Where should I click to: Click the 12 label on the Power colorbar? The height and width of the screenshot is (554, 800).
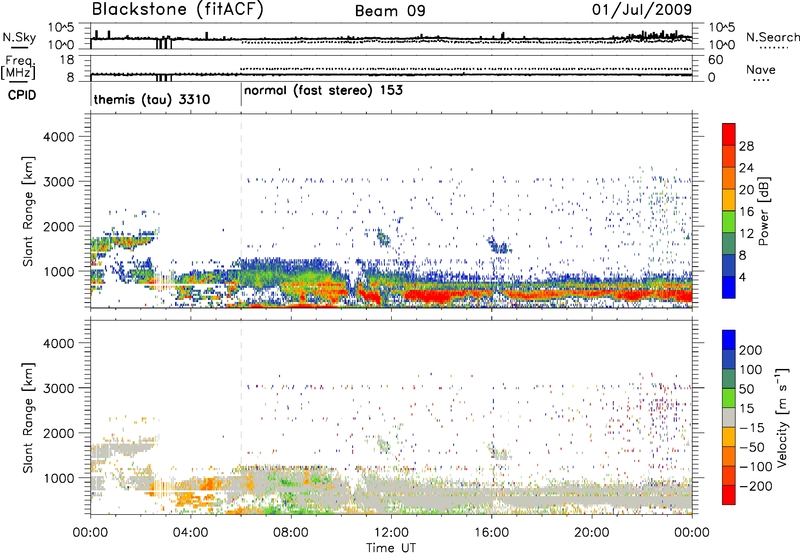(746, 234)
